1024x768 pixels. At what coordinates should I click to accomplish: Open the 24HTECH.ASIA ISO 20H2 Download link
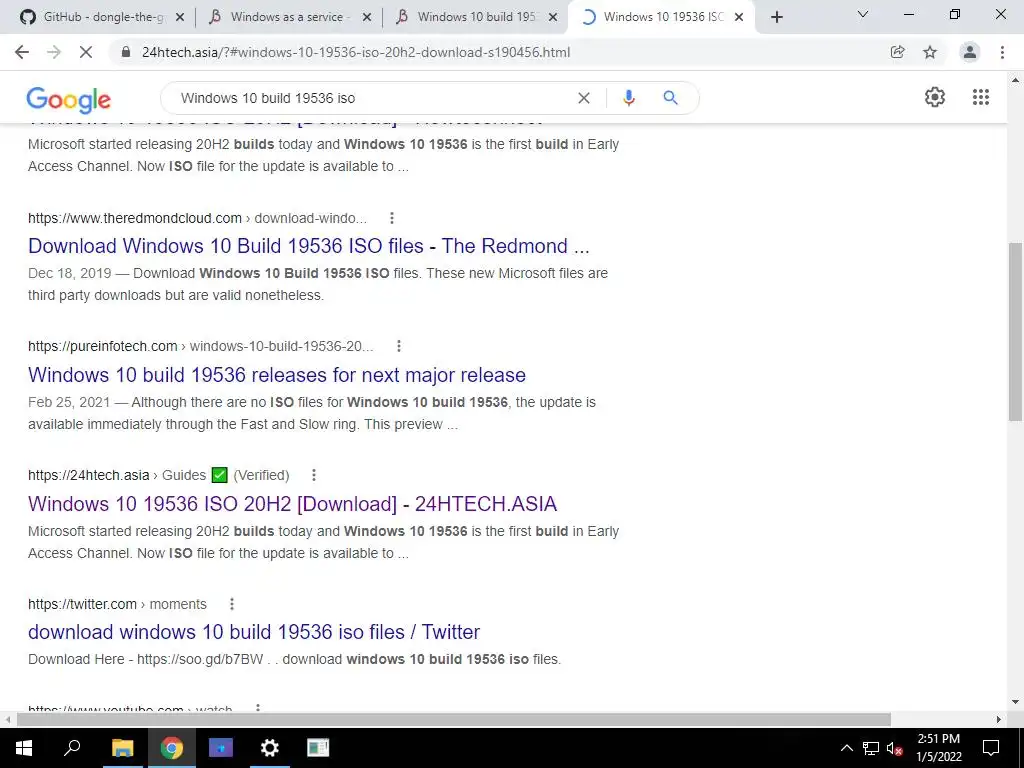click(293, 504)
